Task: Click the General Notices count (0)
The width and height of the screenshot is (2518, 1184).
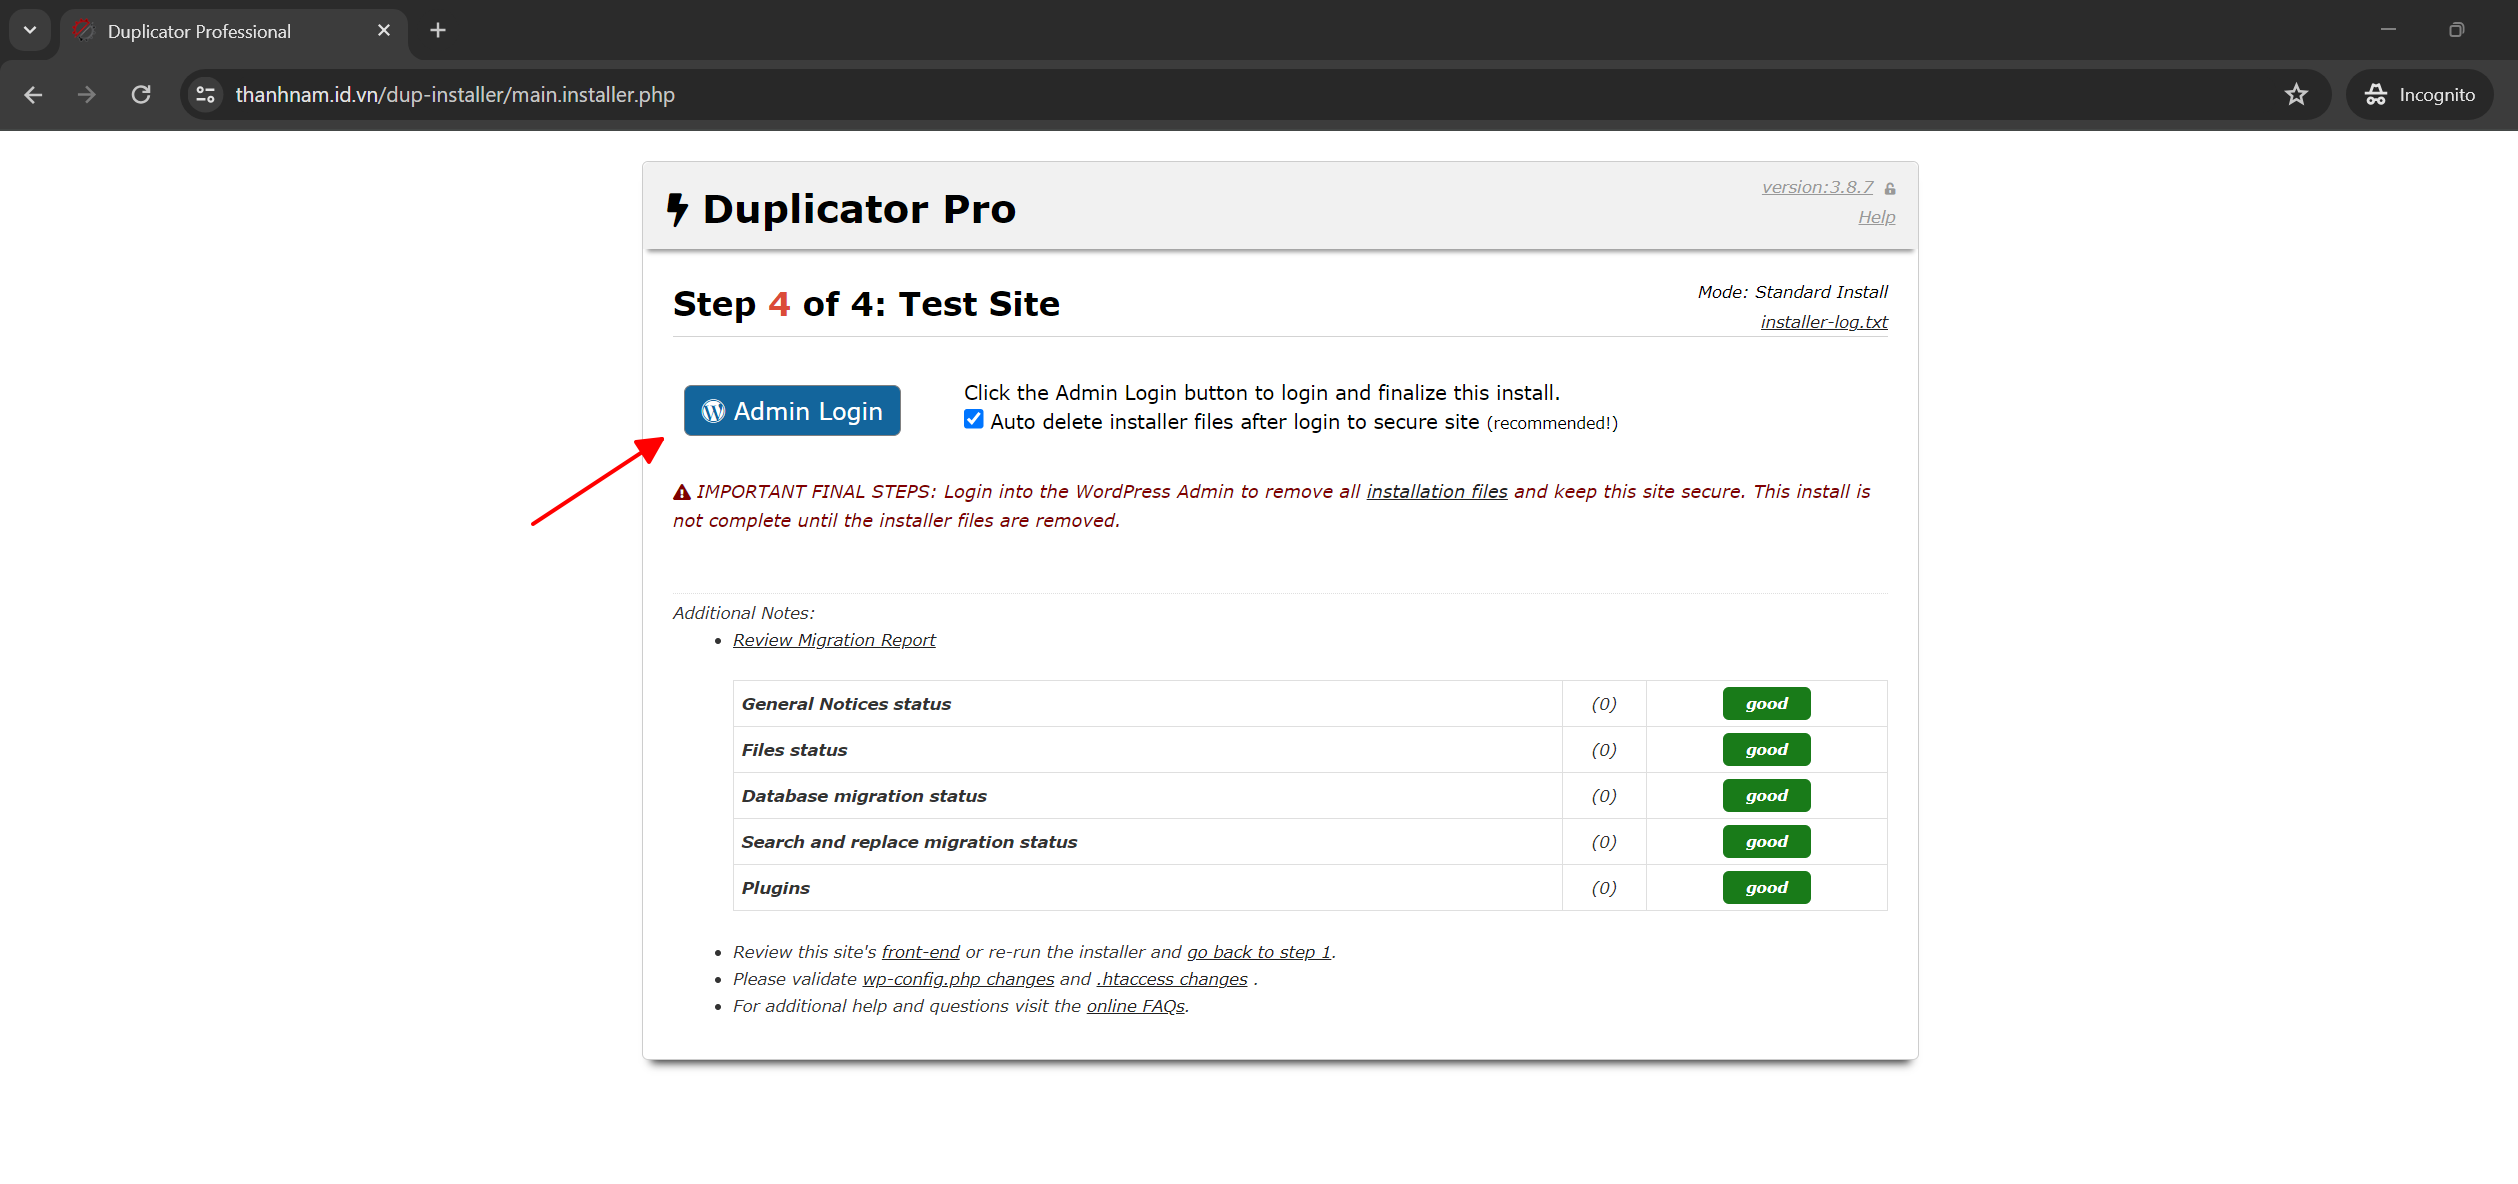Action: pyautogui.click(x=1604, y=704)
